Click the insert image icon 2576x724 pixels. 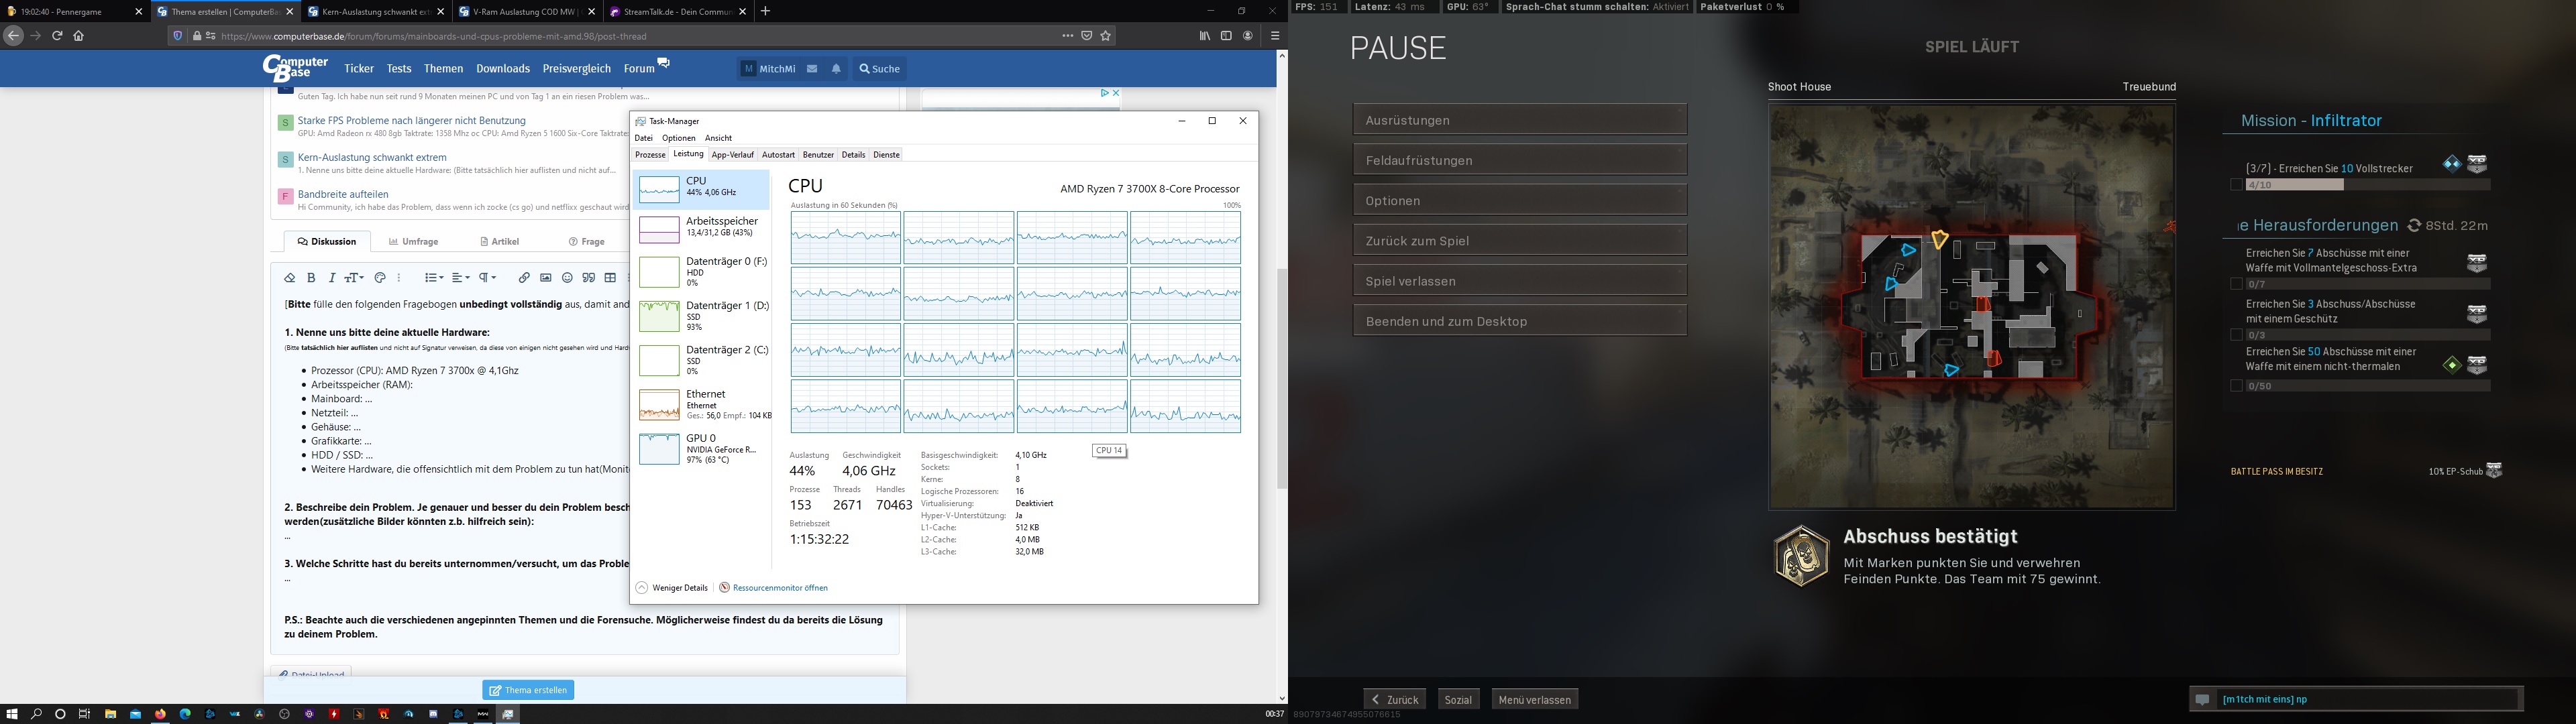(546, 278)
